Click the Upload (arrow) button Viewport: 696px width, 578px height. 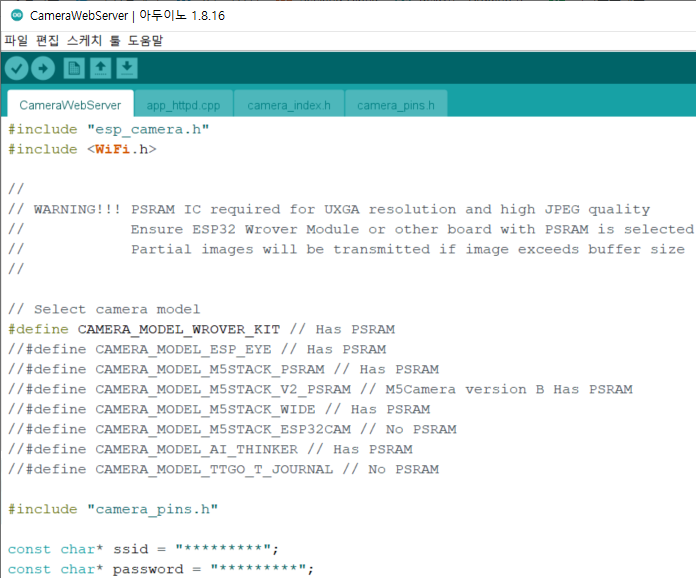click(43, 68)
